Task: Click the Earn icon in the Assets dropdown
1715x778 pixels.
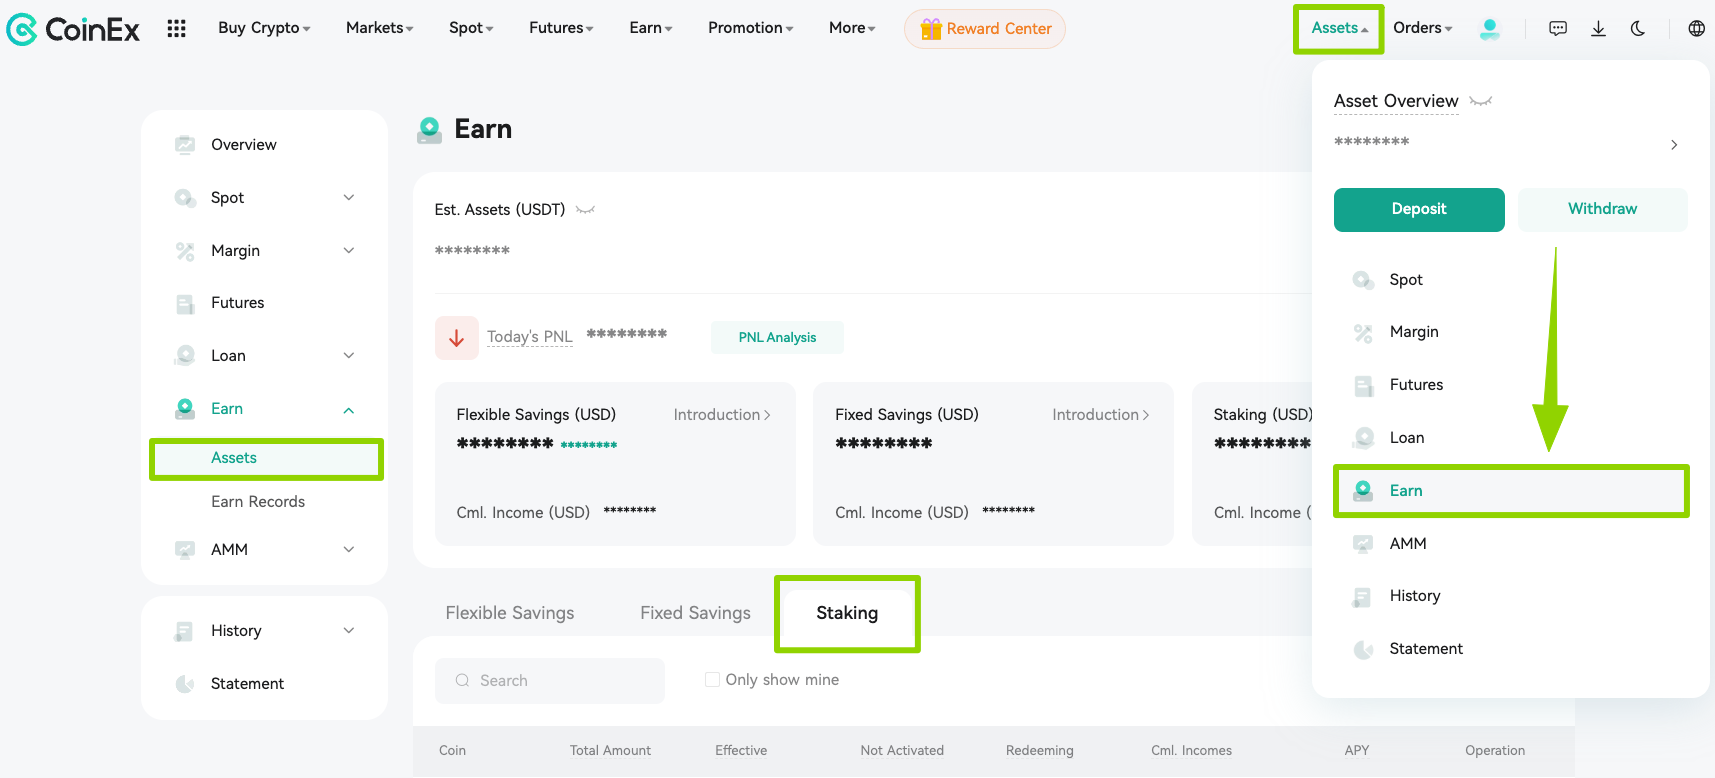Action: pyautogui.click(x=1363, y=491)
